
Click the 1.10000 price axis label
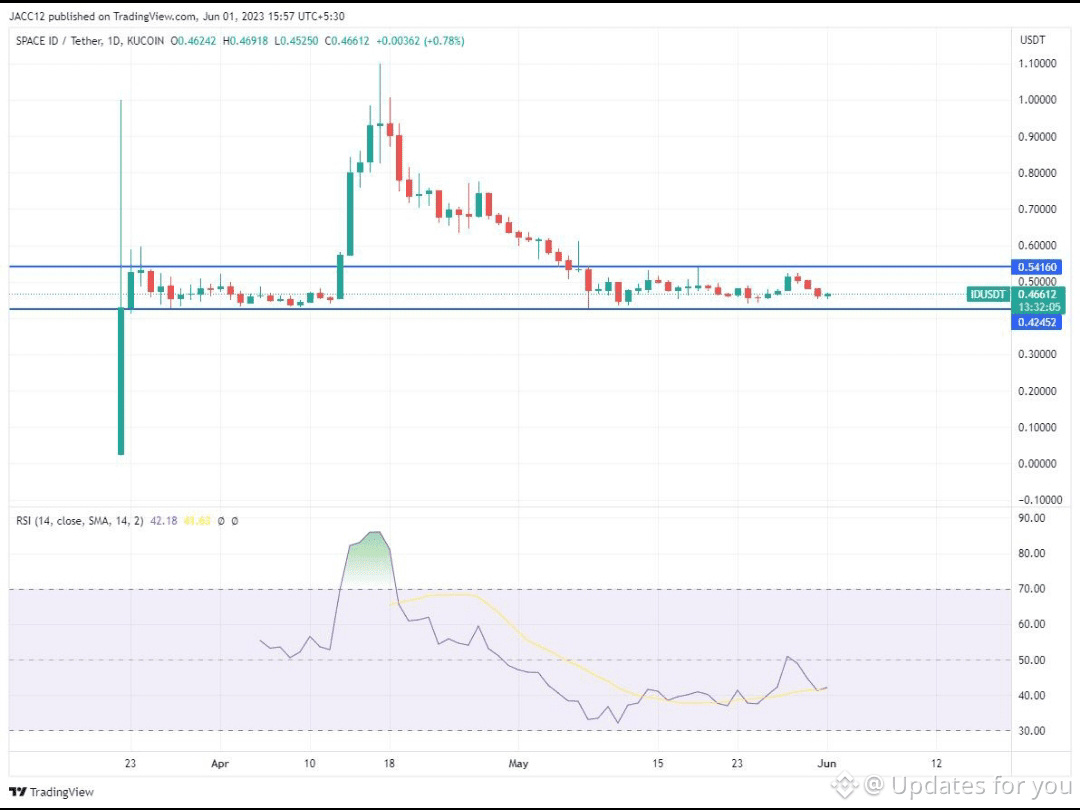pos(1037,63)
